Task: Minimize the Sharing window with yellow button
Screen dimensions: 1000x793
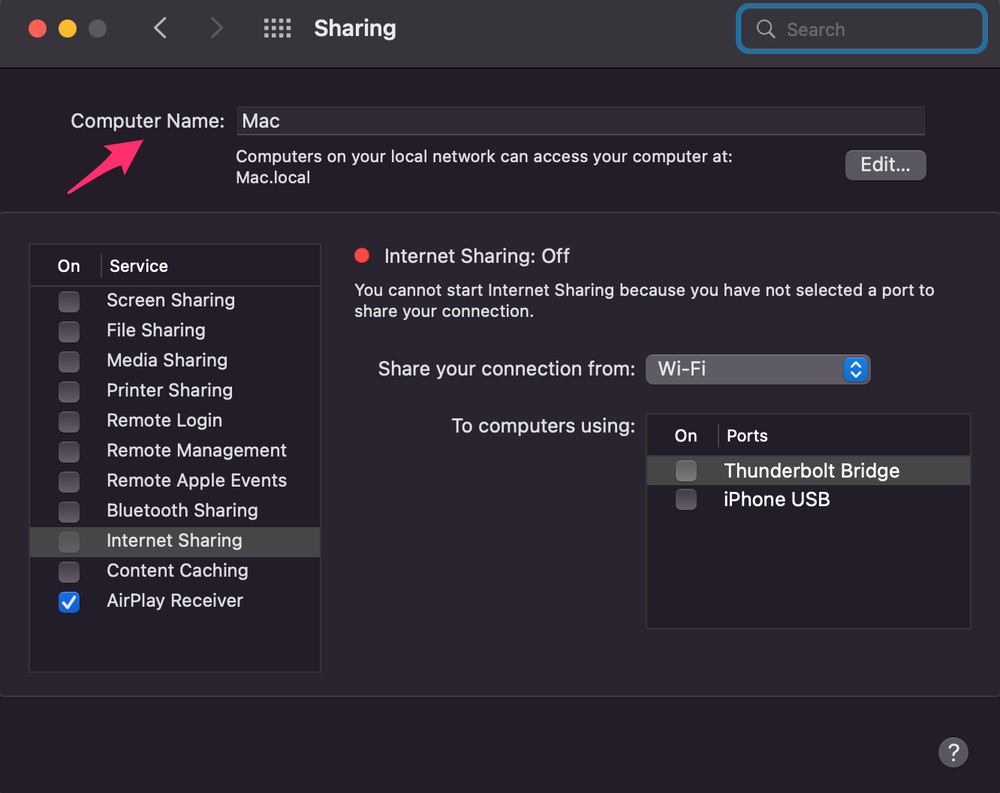Action: pos(68,29)
